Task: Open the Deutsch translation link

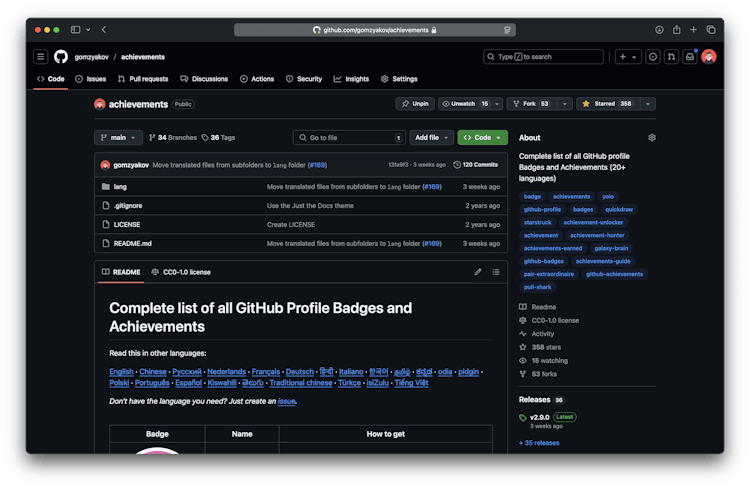Action: (299, 372)
